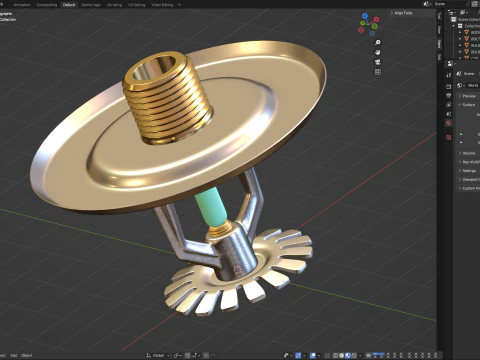Toggle the camera view icon
The image size is (480, 360).
point(378,62)
